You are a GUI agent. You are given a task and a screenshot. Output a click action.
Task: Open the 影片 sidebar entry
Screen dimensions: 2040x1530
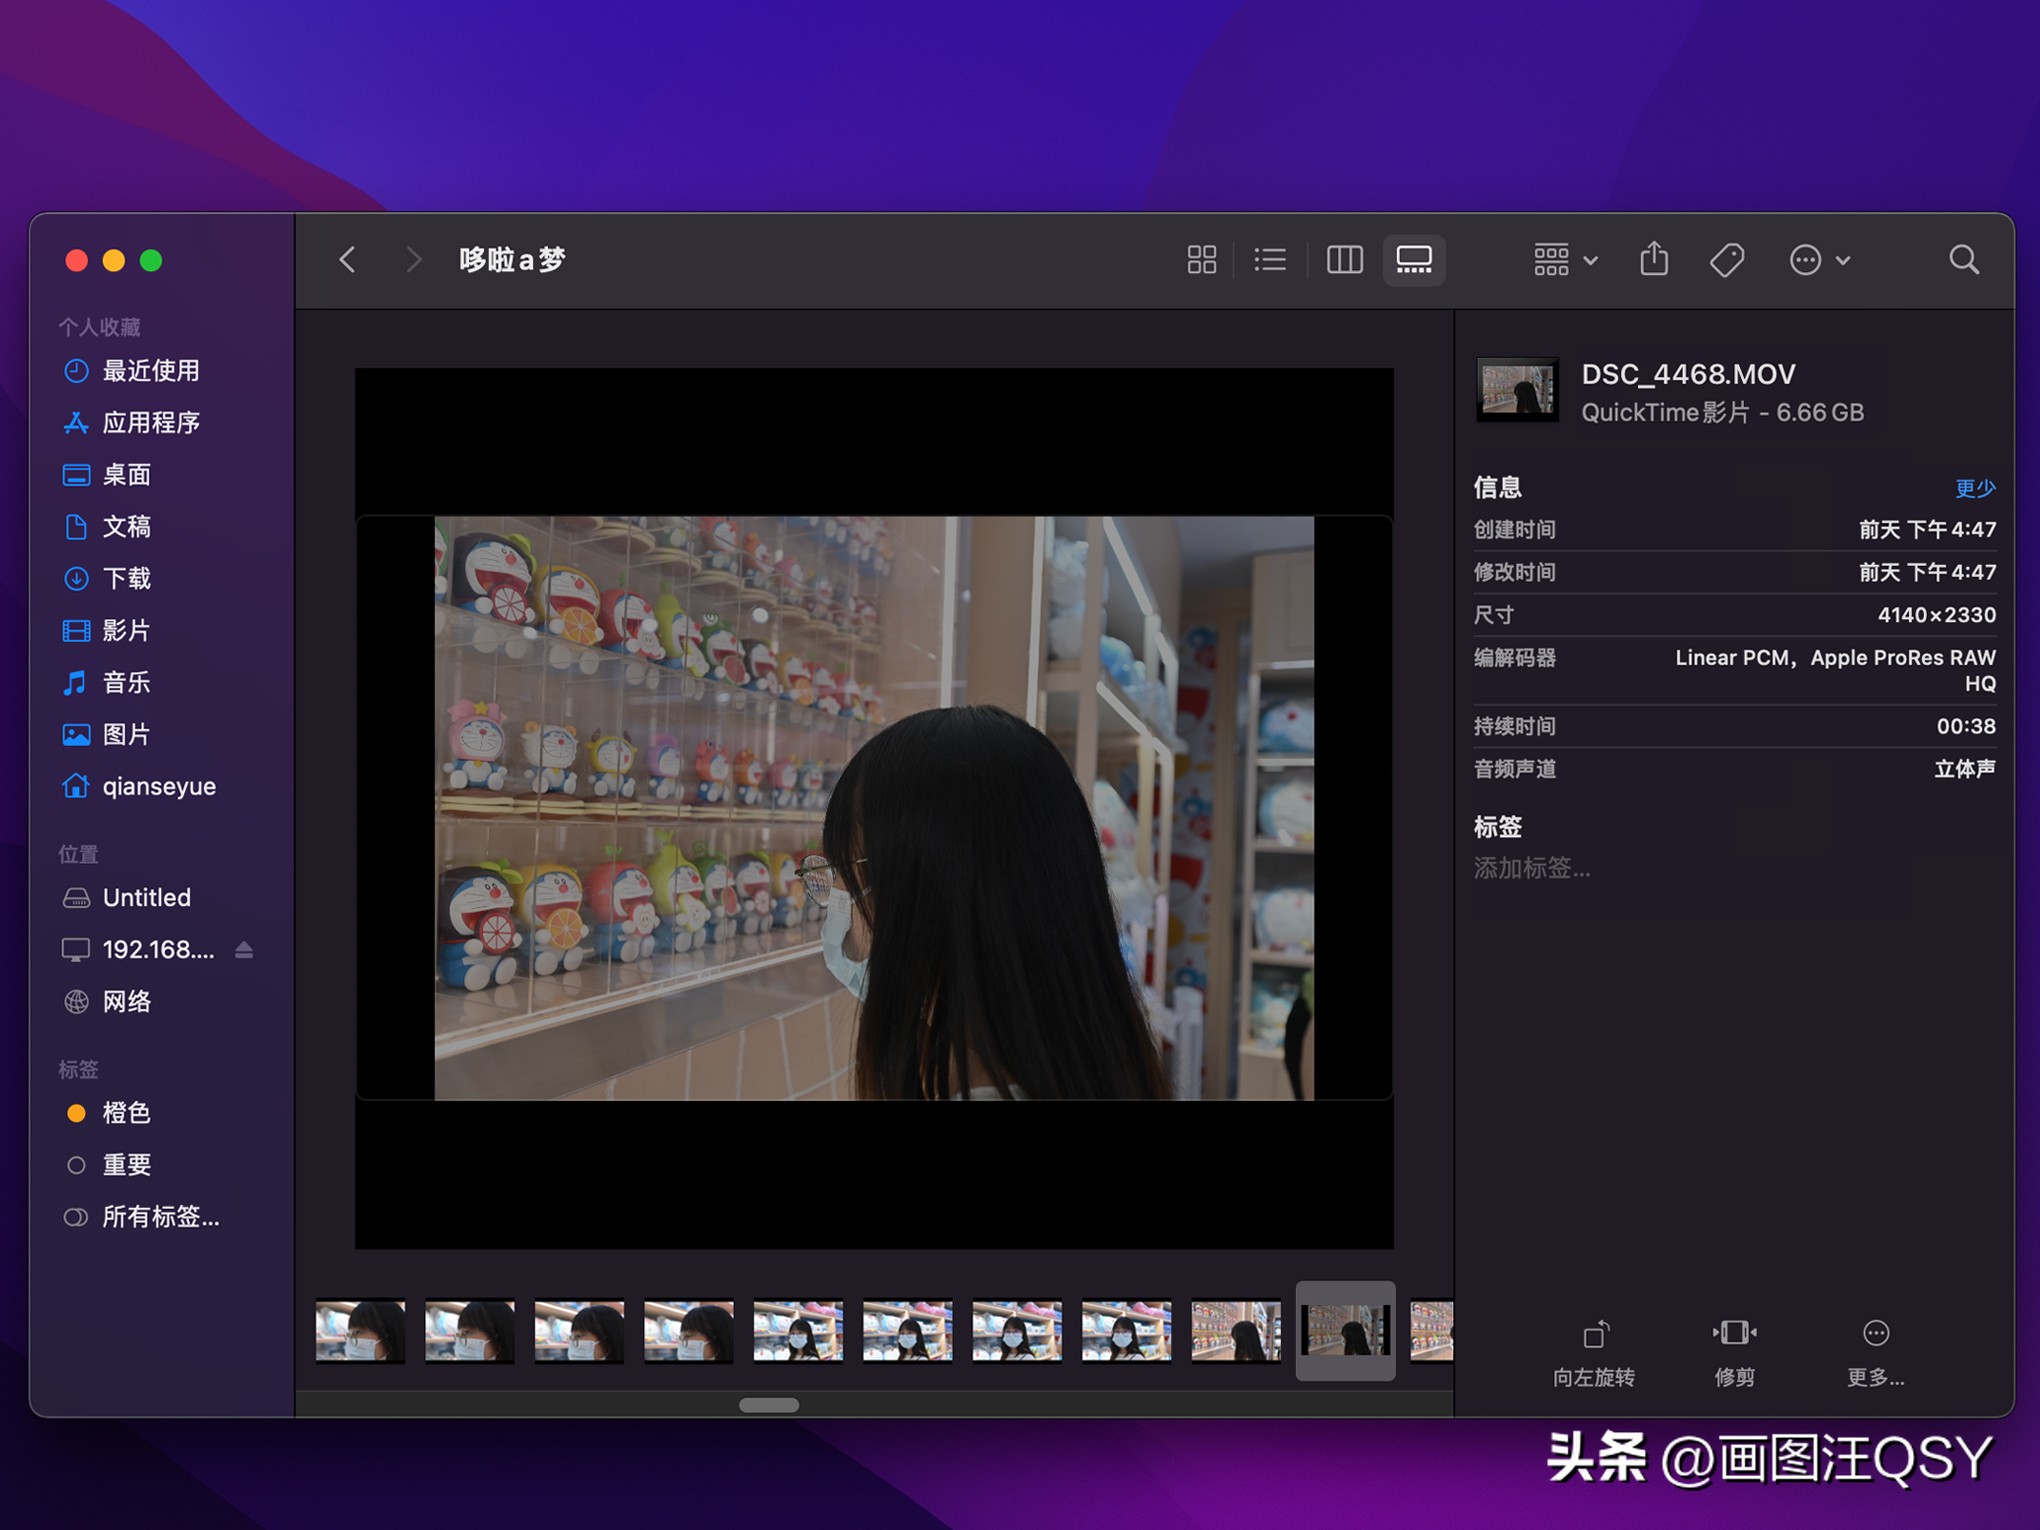[x=126, y=630]
